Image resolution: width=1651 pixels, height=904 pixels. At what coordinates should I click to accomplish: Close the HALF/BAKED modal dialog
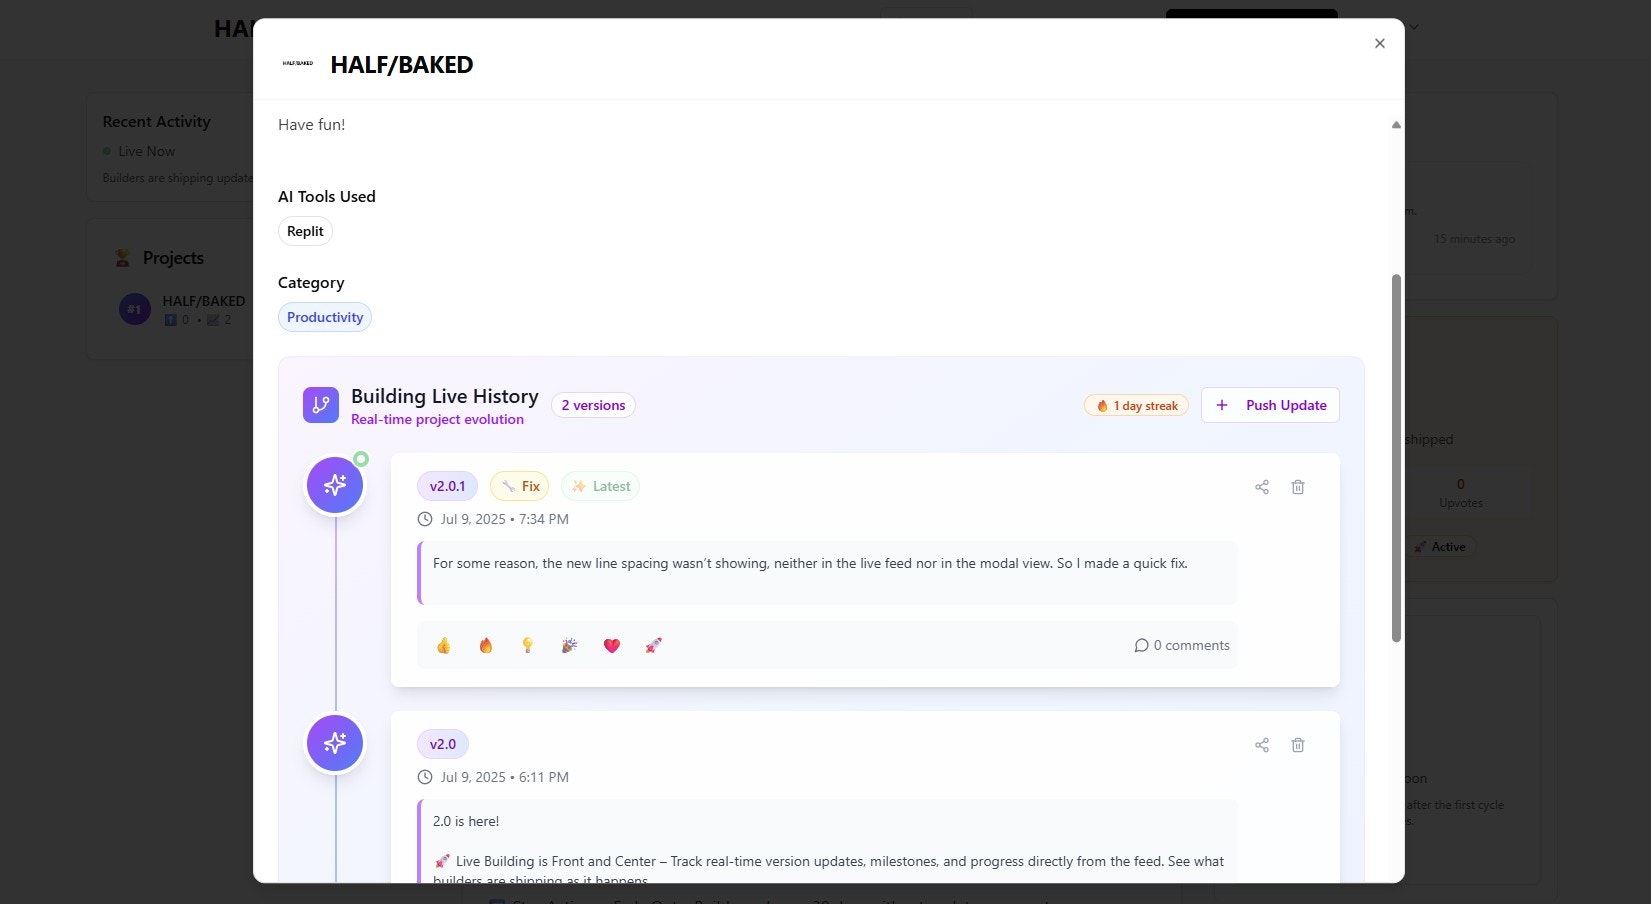[x=1379, y=43]
